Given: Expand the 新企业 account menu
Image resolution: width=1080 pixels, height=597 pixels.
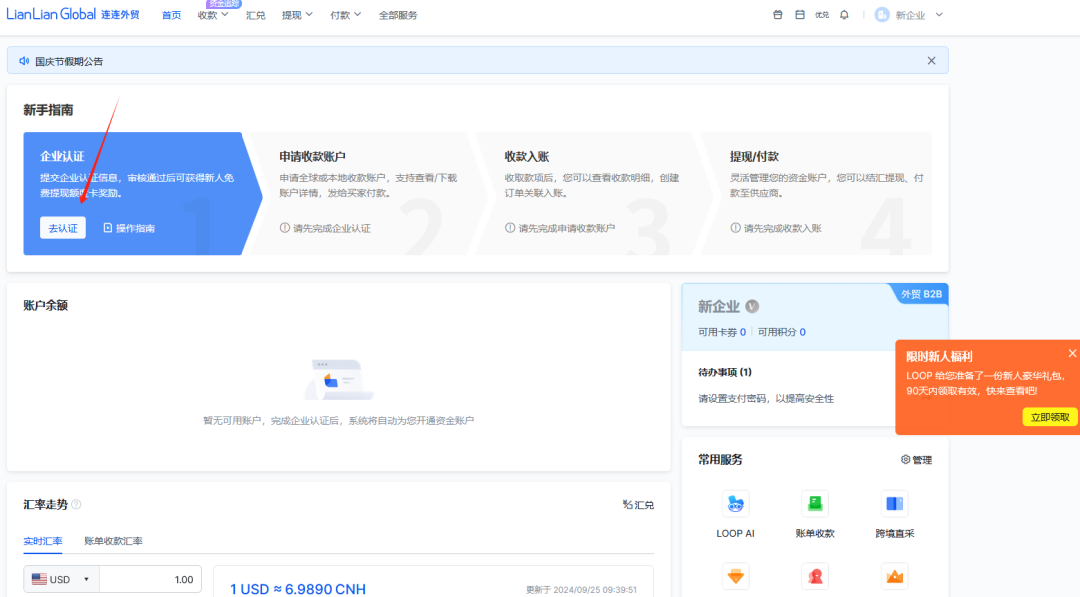Looking at the screenshot, I should click(x=909, y=15).
